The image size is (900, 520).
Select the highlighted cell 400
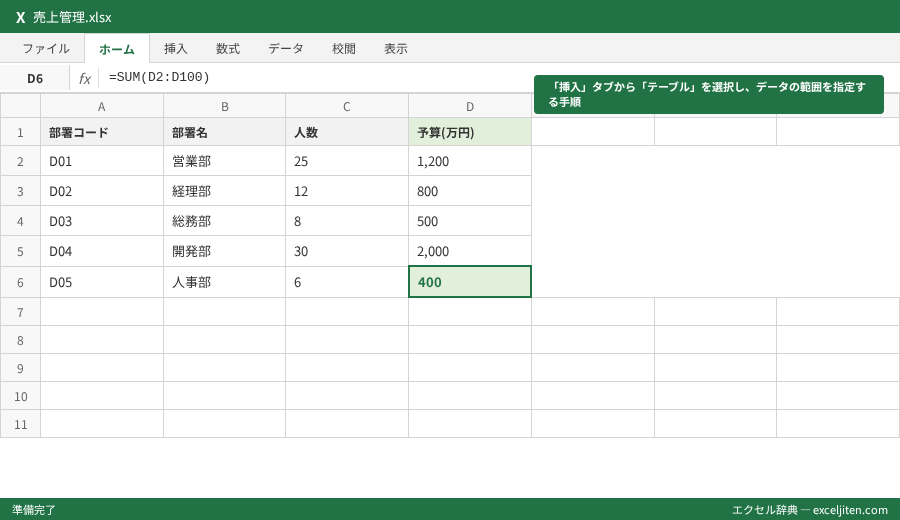[470, 282]
